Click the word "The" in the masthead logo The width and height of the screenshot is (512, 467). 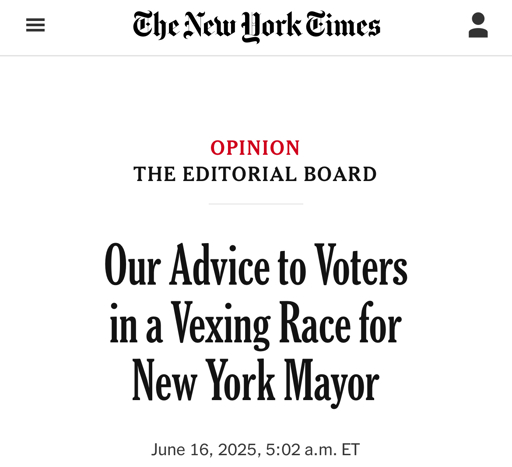pyautogui.click(x=155, y=24)
